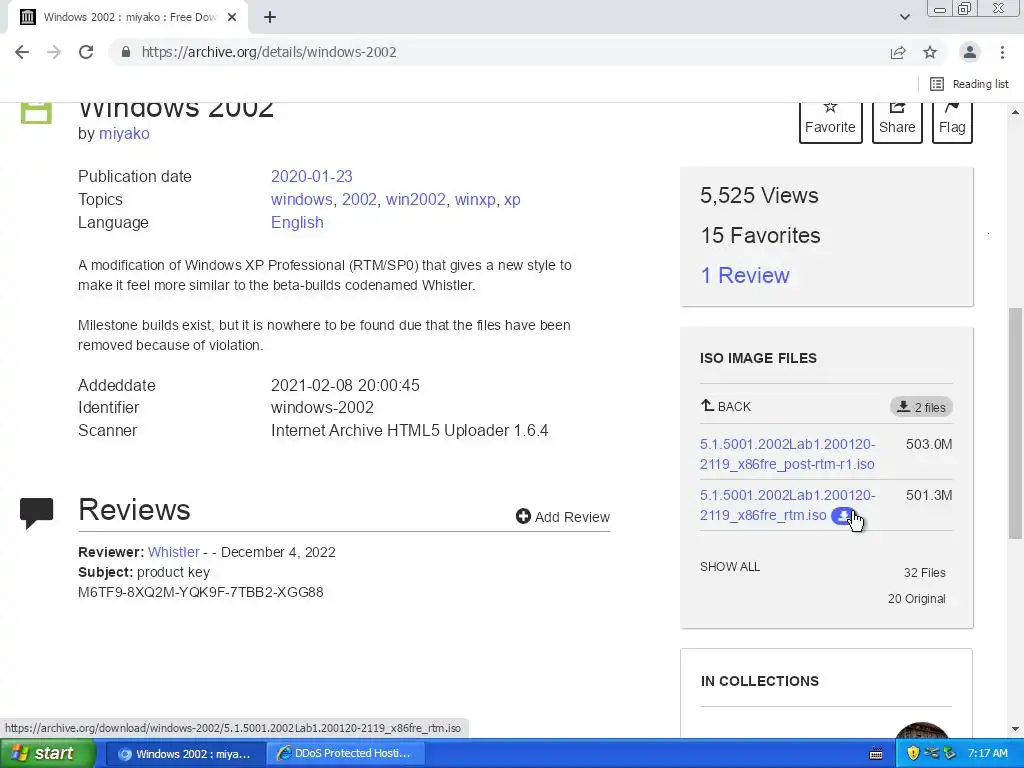The width and height of the screenshot is (1024, 768).
Task: Open the '2002' topic link
Action: (x=359, y=199)
